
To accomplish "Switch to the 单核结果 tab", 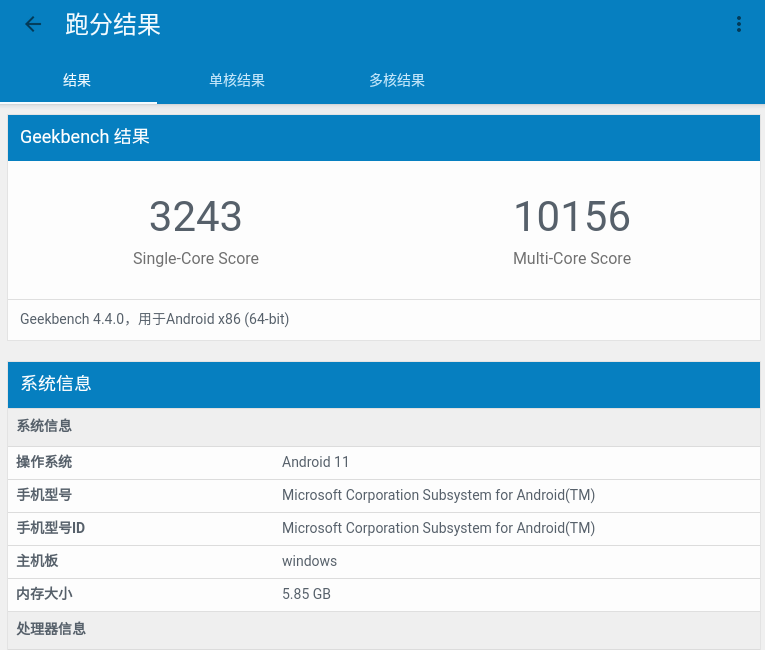I will pos(237,80).
